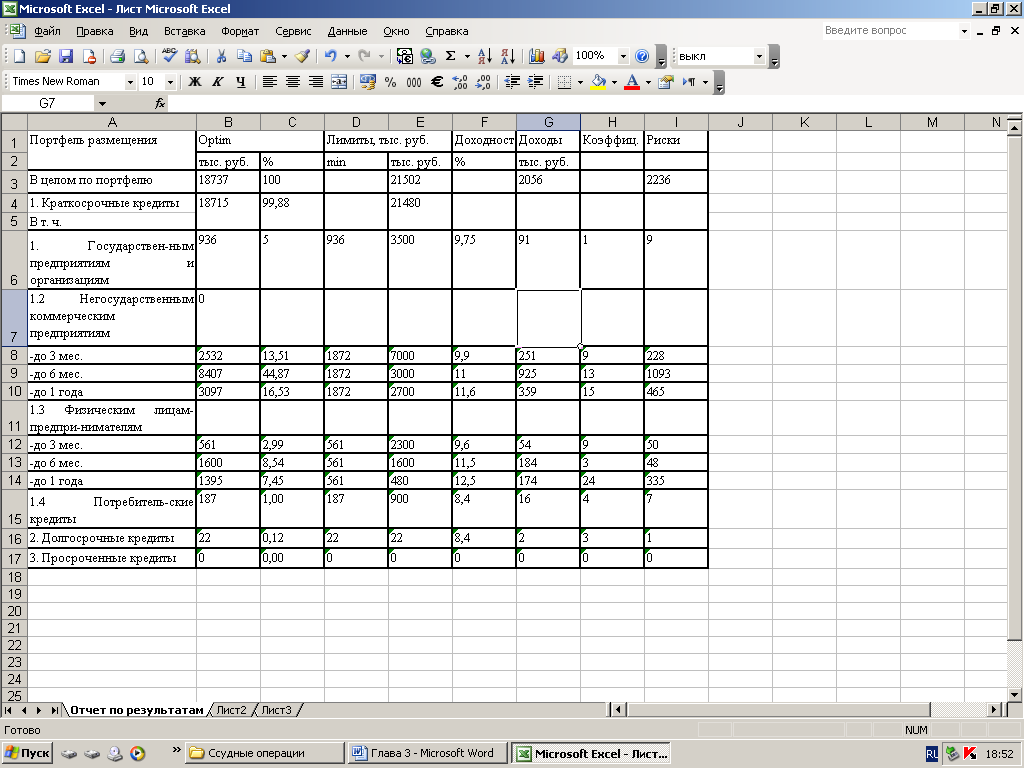Open the Ссудные операции folder in taskbar

264,753
